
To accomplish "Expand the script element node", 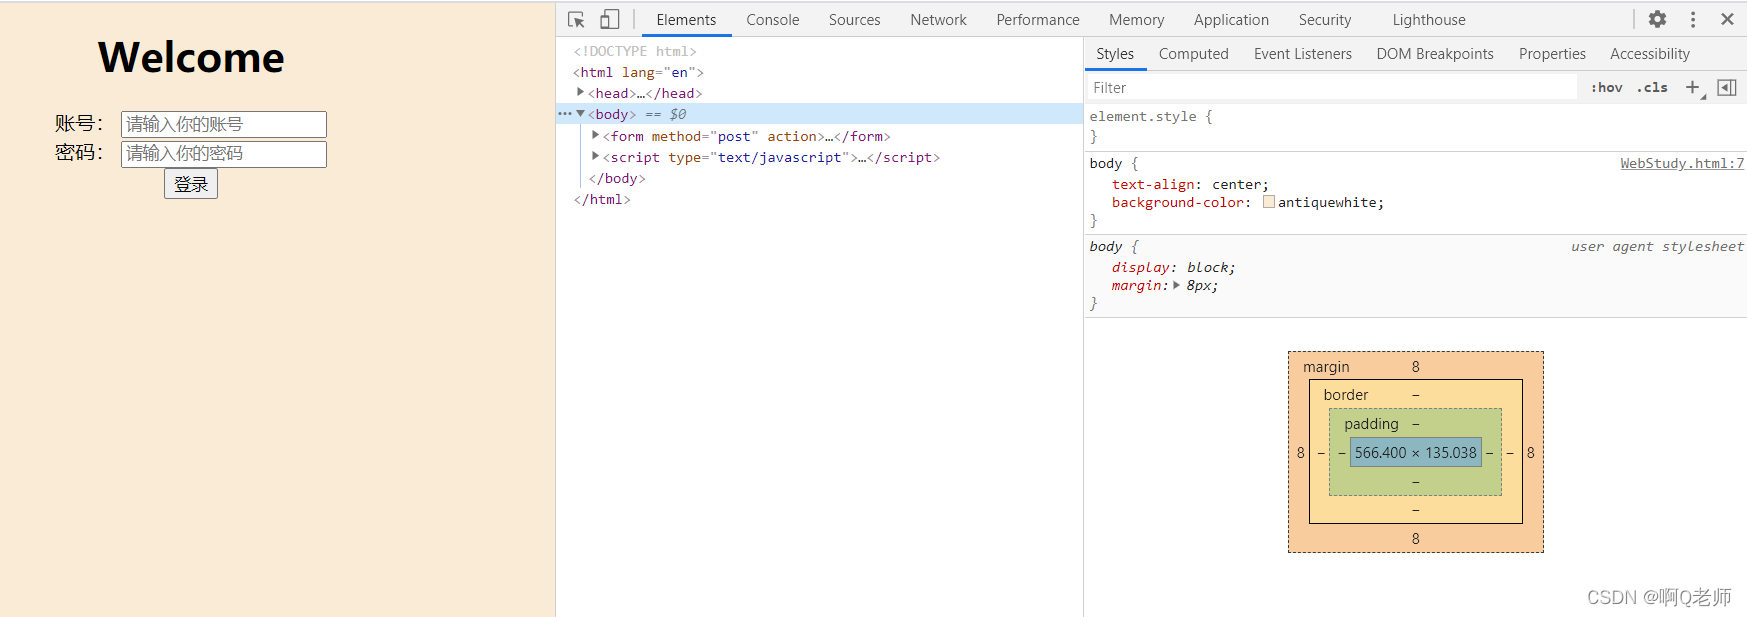I will click(x=595, y=156).
